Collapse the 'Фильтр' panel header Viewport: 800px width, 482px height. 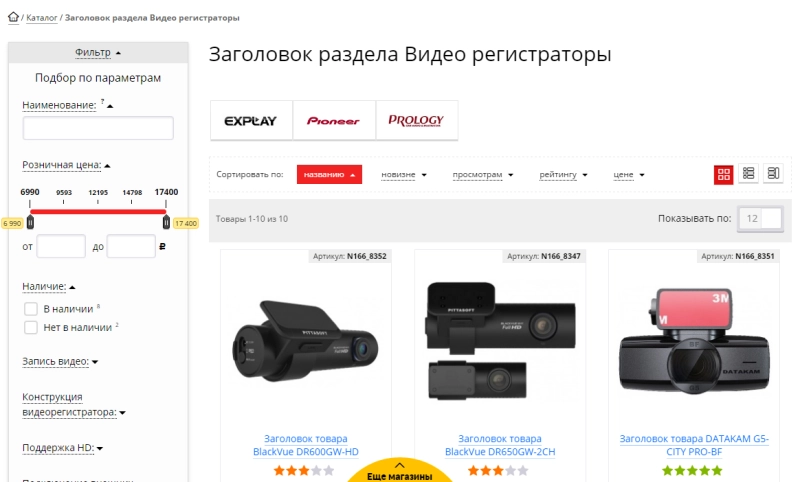(x=98, y=53)
